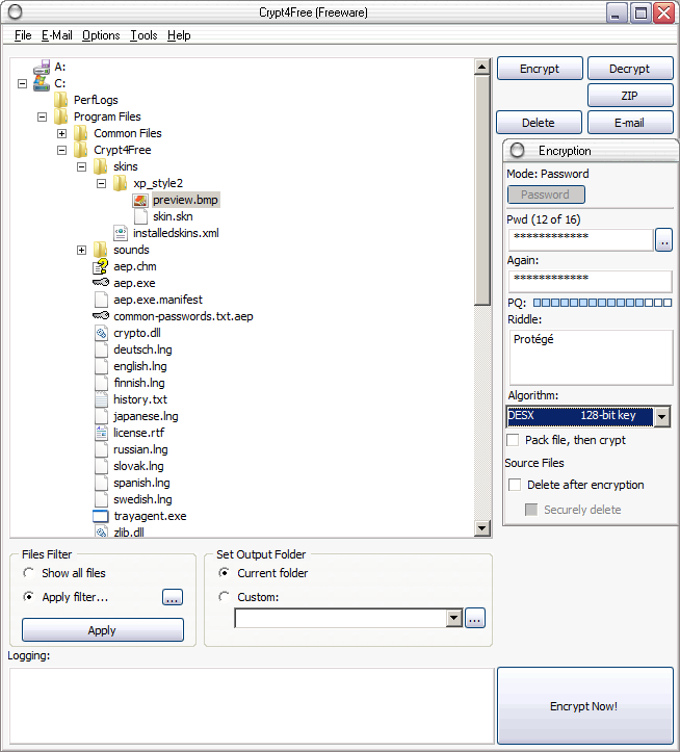Click the C: drive icon
Viewport: 680px width, 752px height.
42,83
